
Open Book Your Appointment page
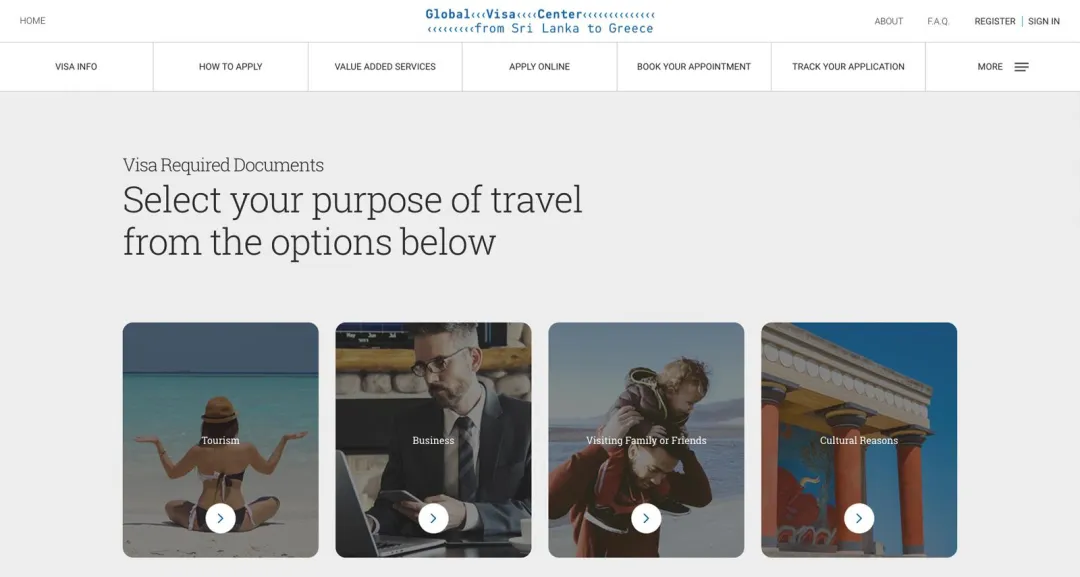694,67
